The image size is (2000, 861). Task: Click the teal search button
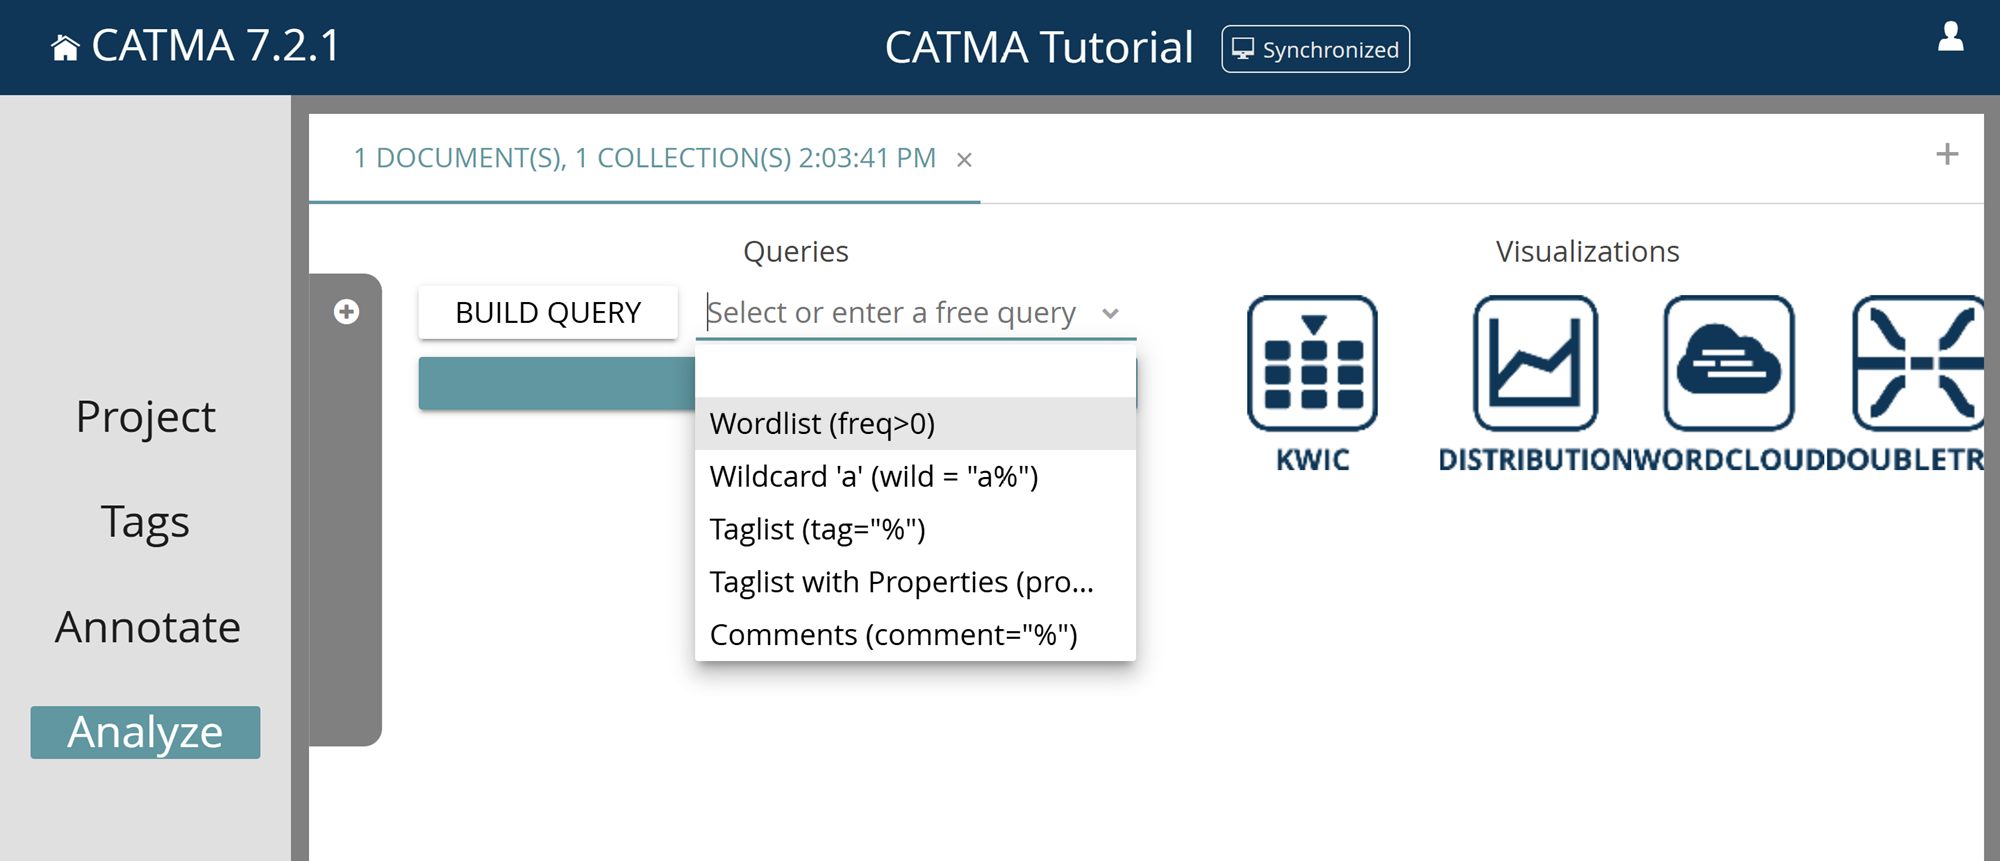[556, 383]
